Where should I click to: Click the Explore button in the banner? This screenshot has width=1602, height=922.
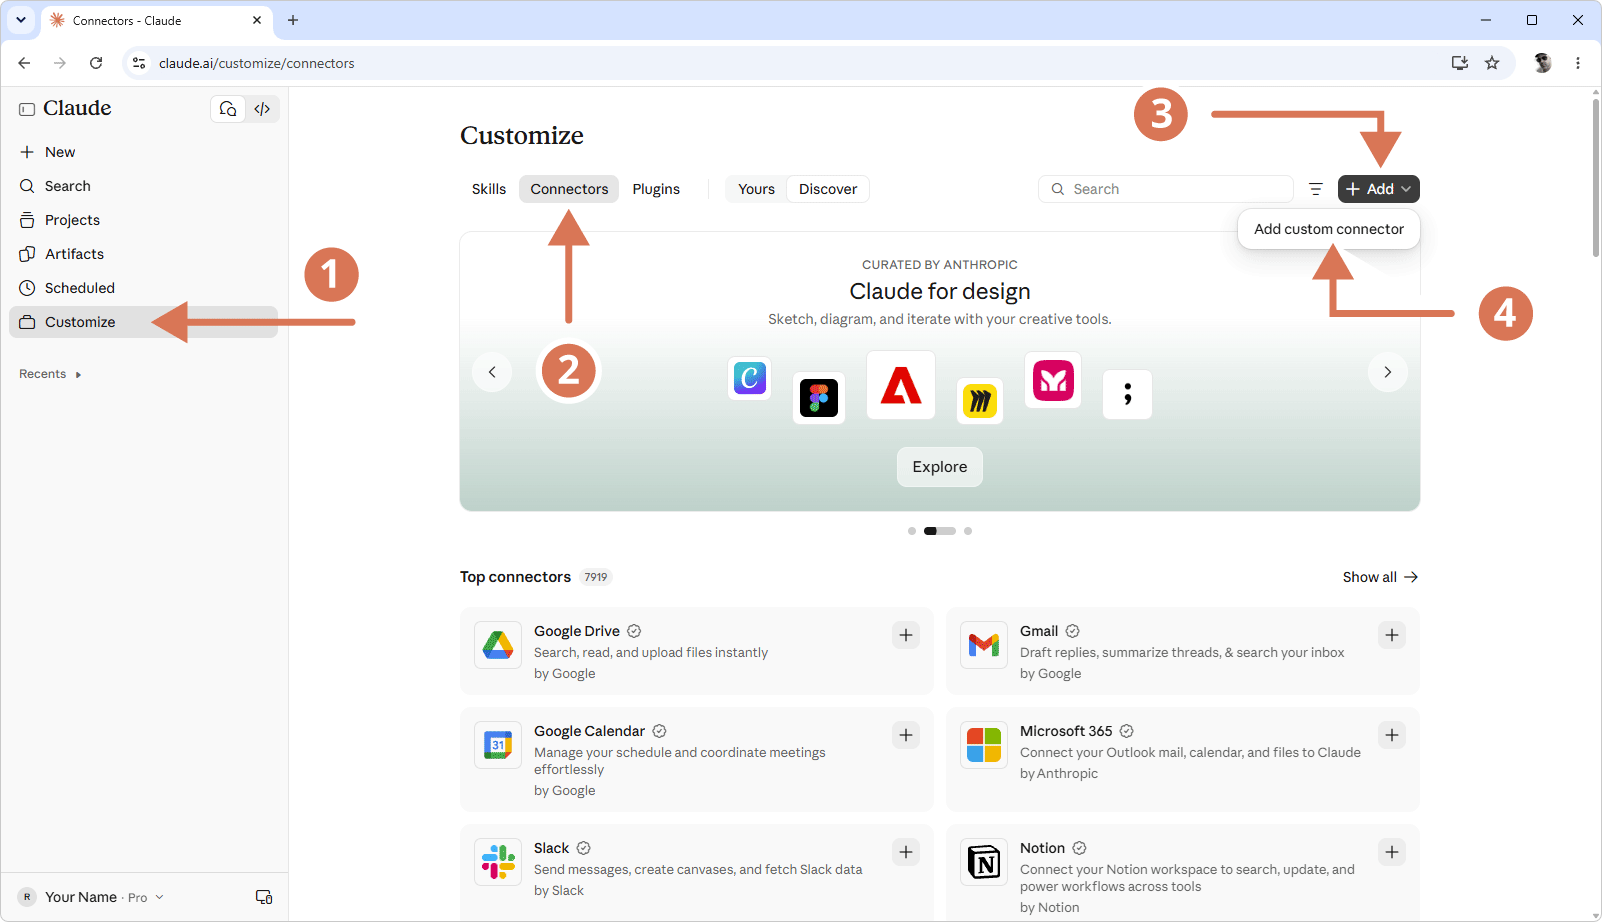point(940,467)
